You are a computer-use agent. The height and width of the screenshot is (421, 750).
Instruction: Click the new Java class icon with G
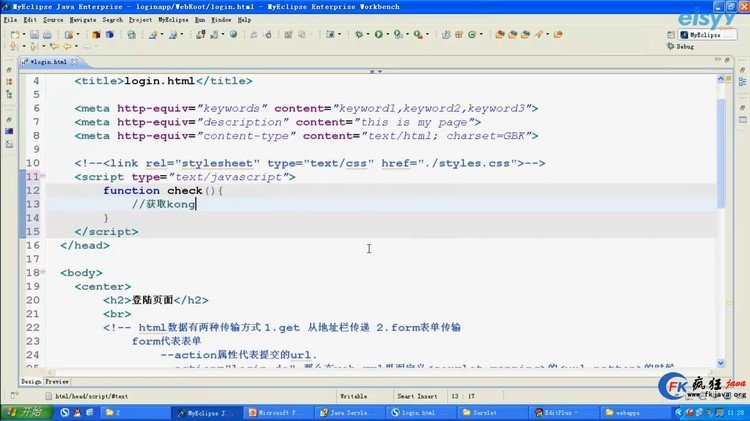click(472, 34)
